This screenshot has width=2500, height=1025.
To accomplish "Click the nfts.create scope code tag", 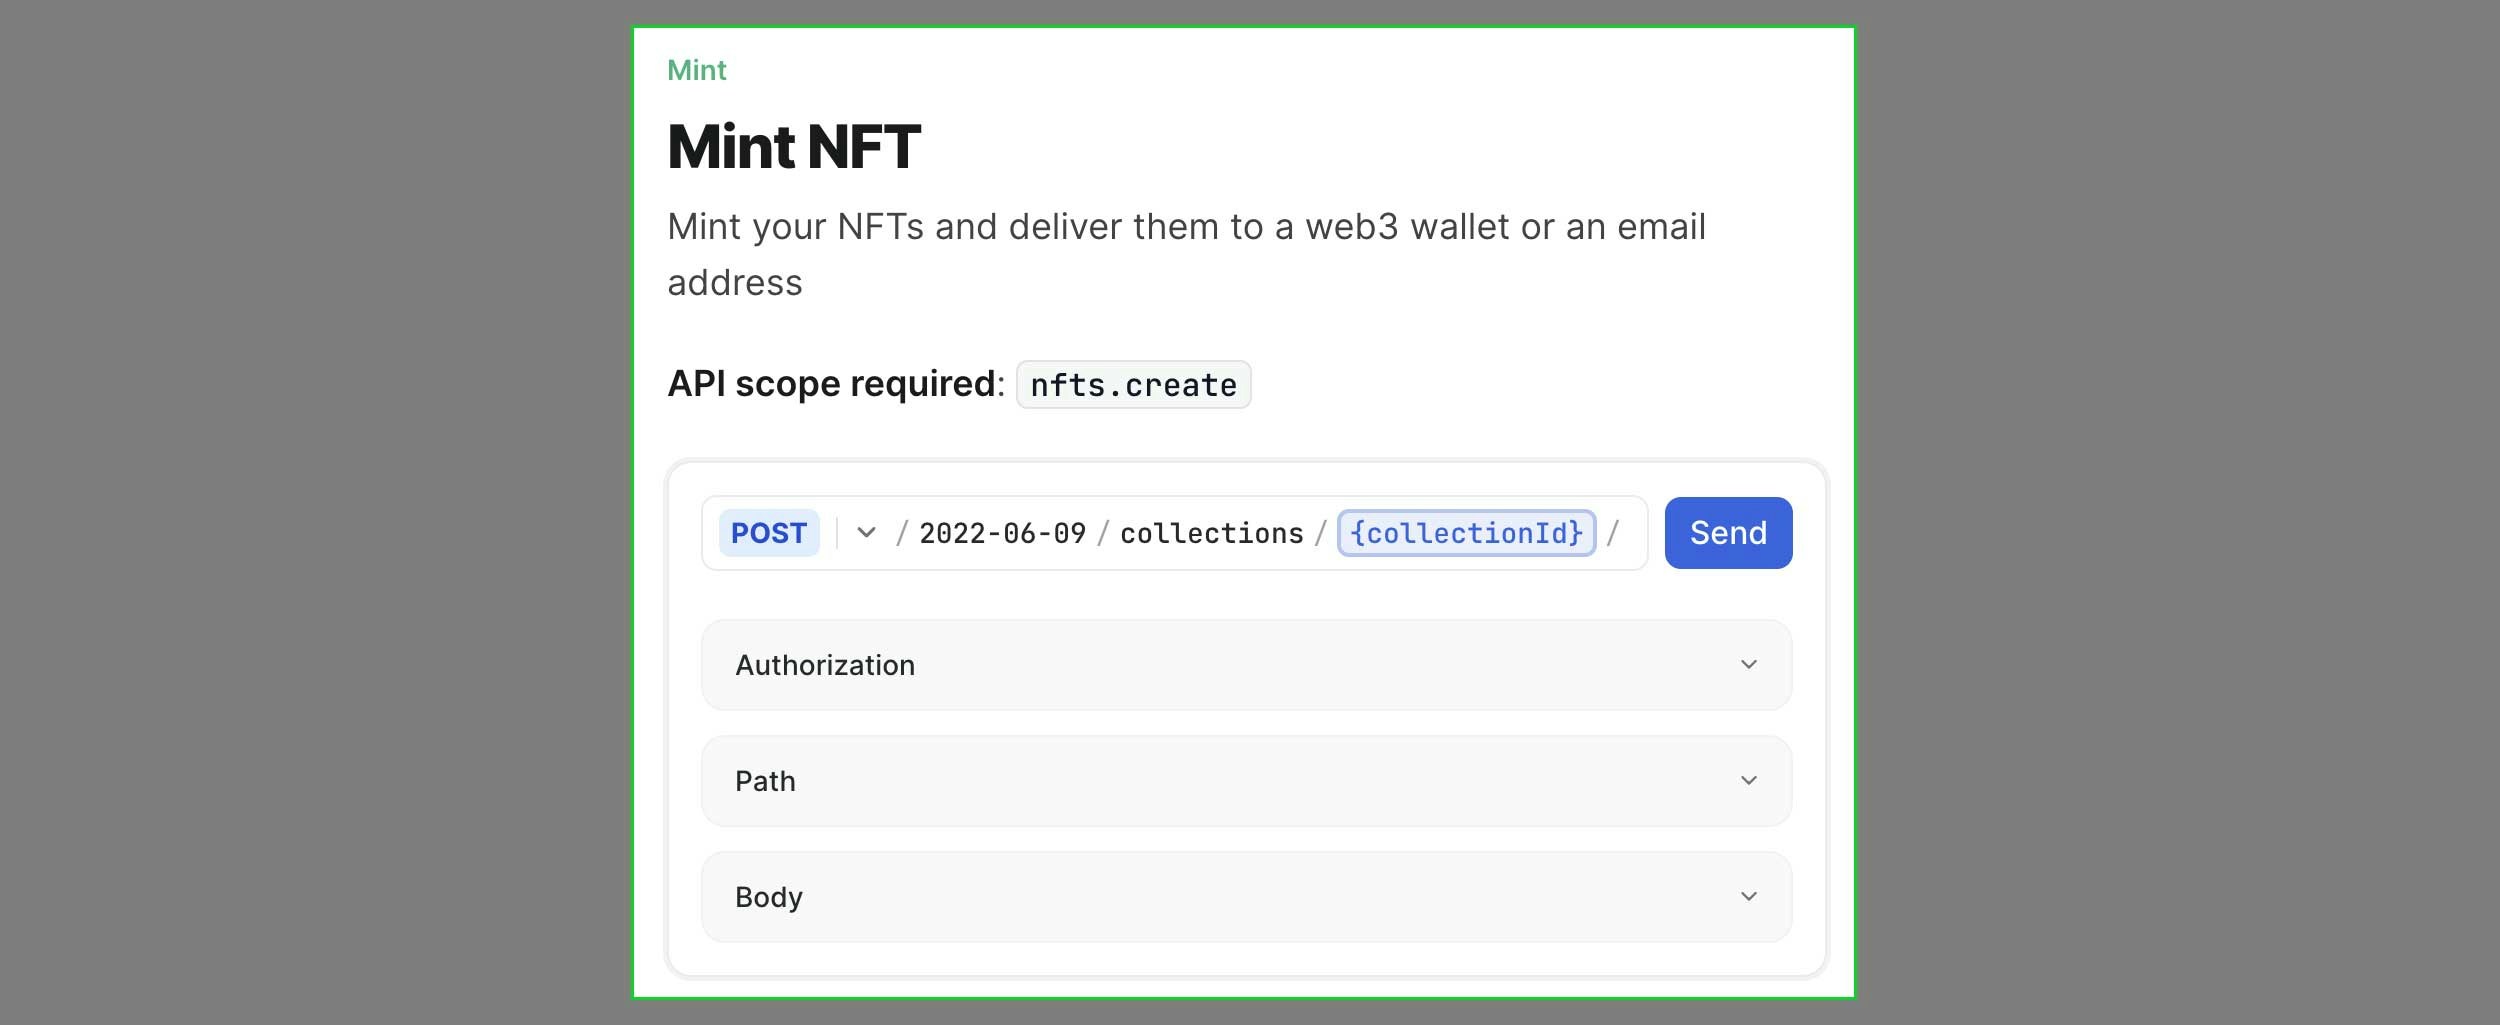I will [1133, 385].
